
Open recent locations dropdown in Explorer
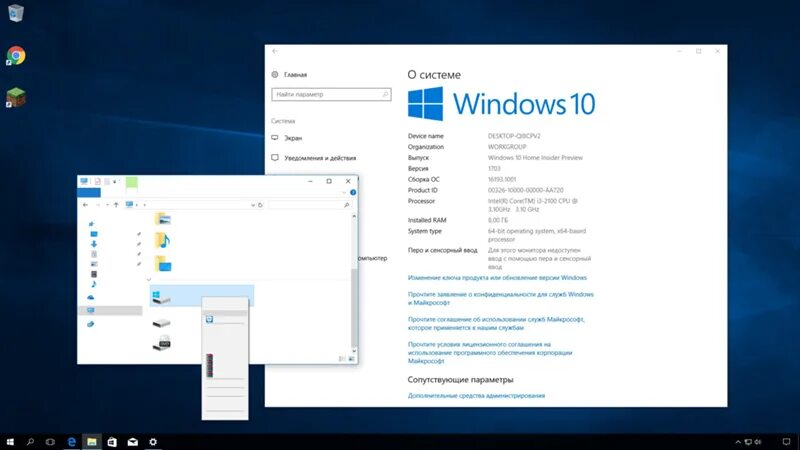pos(107,205)
